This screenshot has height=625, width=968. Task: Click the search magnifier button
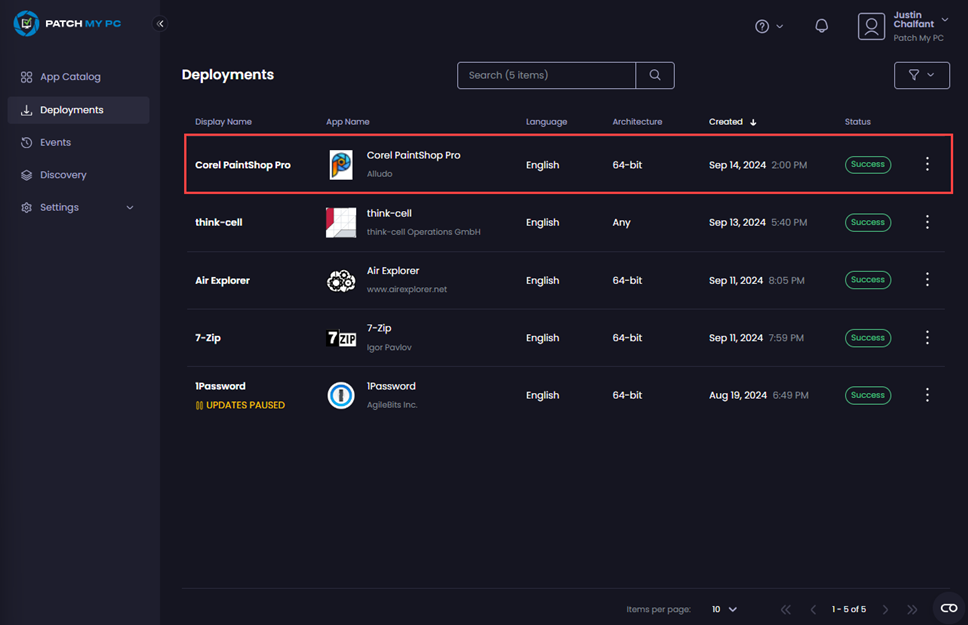tap(655, 75)
